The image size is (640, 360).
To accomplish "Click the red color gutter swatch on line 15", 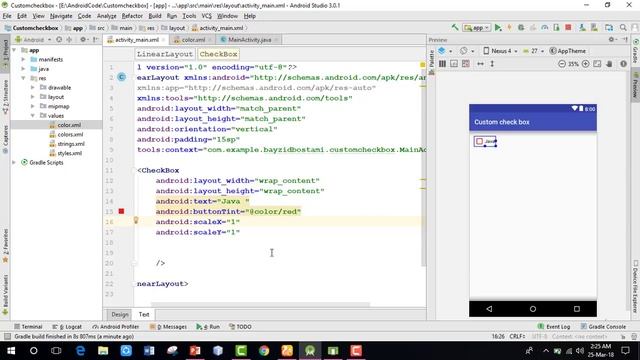I will point(121,211).
